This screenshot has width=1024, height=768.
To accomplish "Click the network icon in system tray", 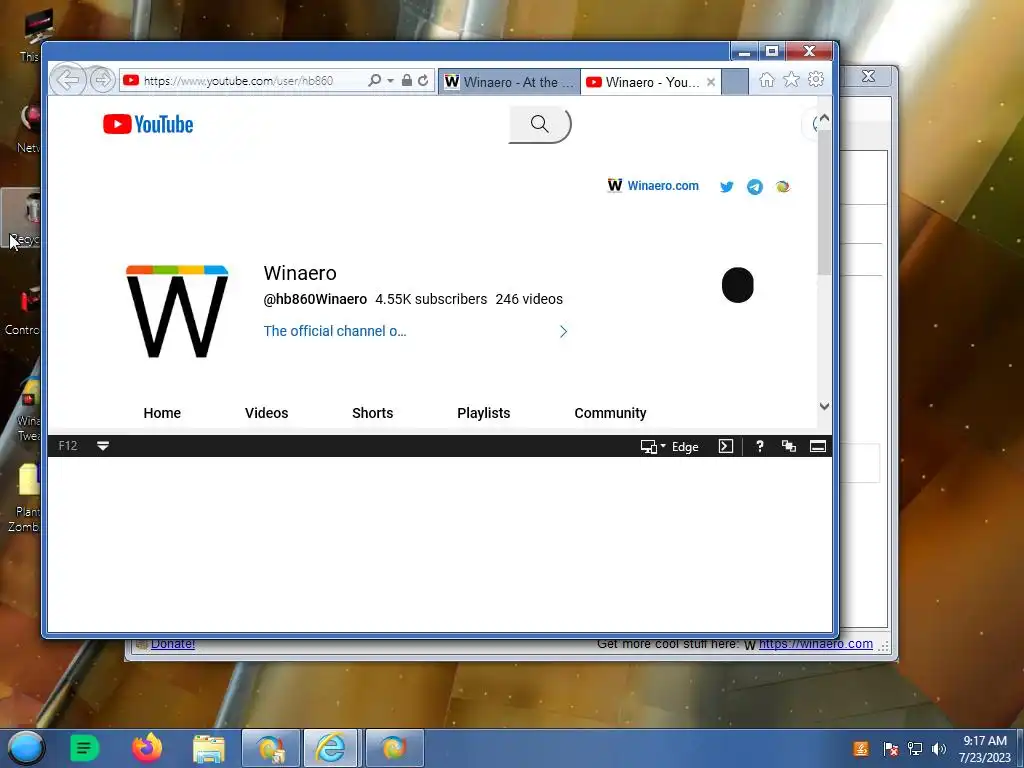I will pyautogui.click(x=915, y=749).
